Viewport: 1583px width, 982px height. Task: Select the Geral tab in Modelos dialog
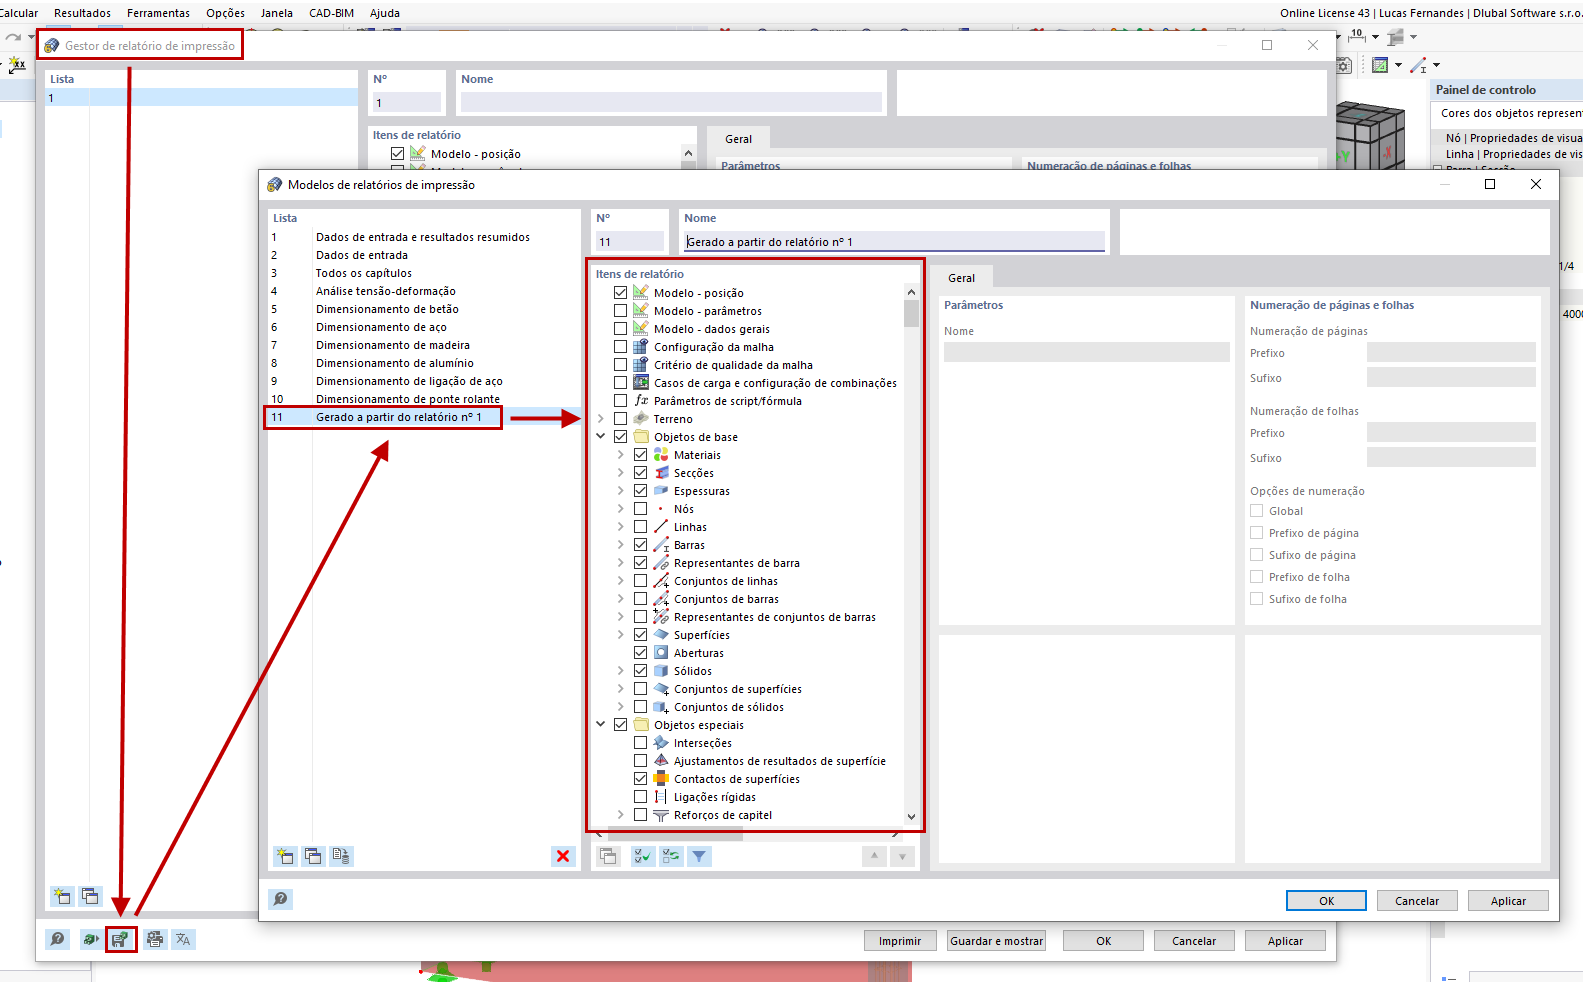962,278
